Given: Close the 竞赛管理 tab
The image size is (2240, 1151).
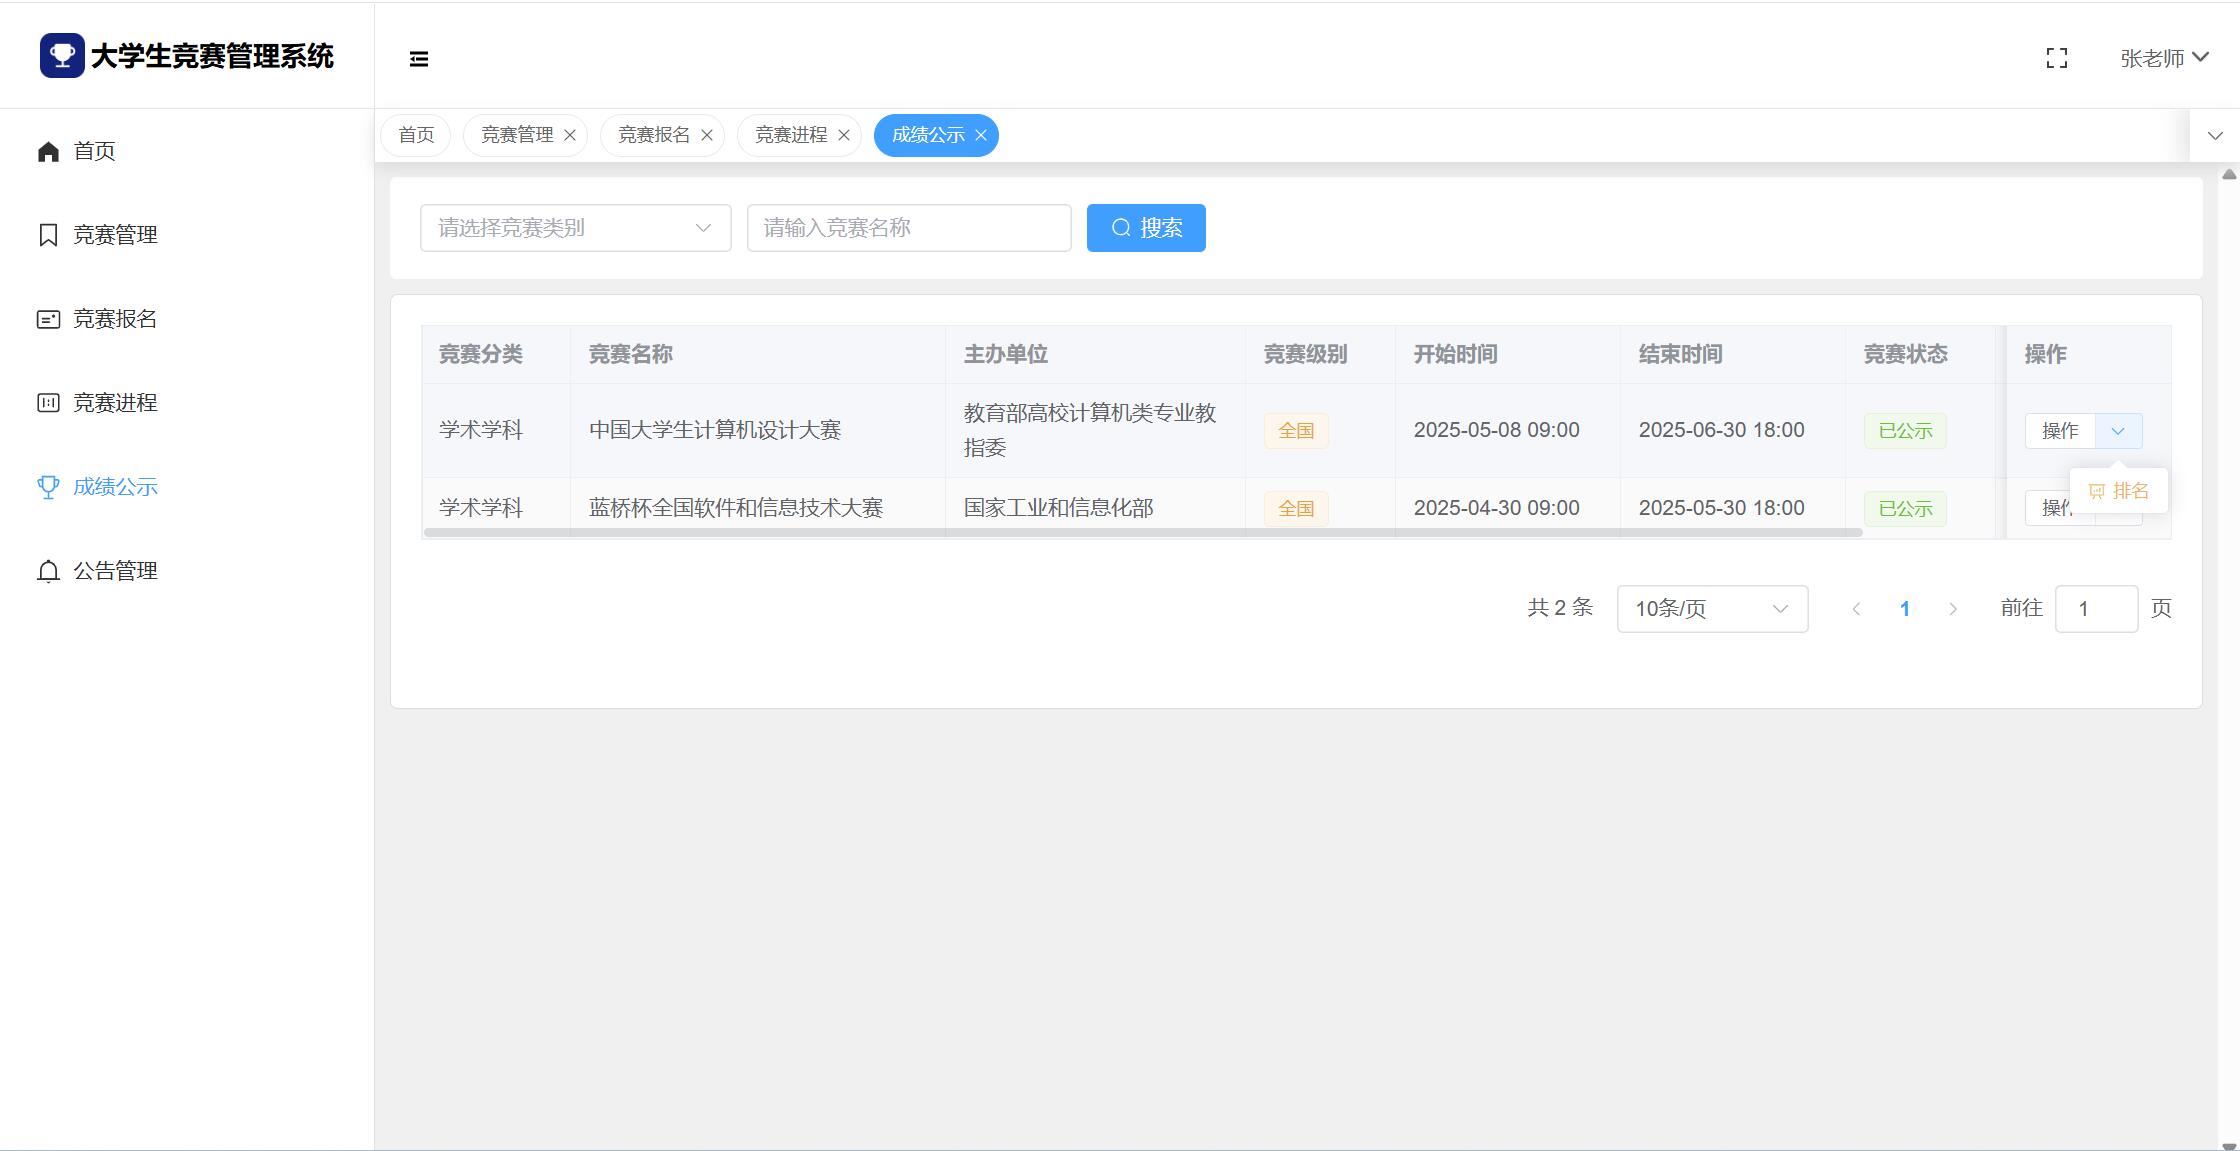Looking at the screenshot, I should click(x=570, y=135).
